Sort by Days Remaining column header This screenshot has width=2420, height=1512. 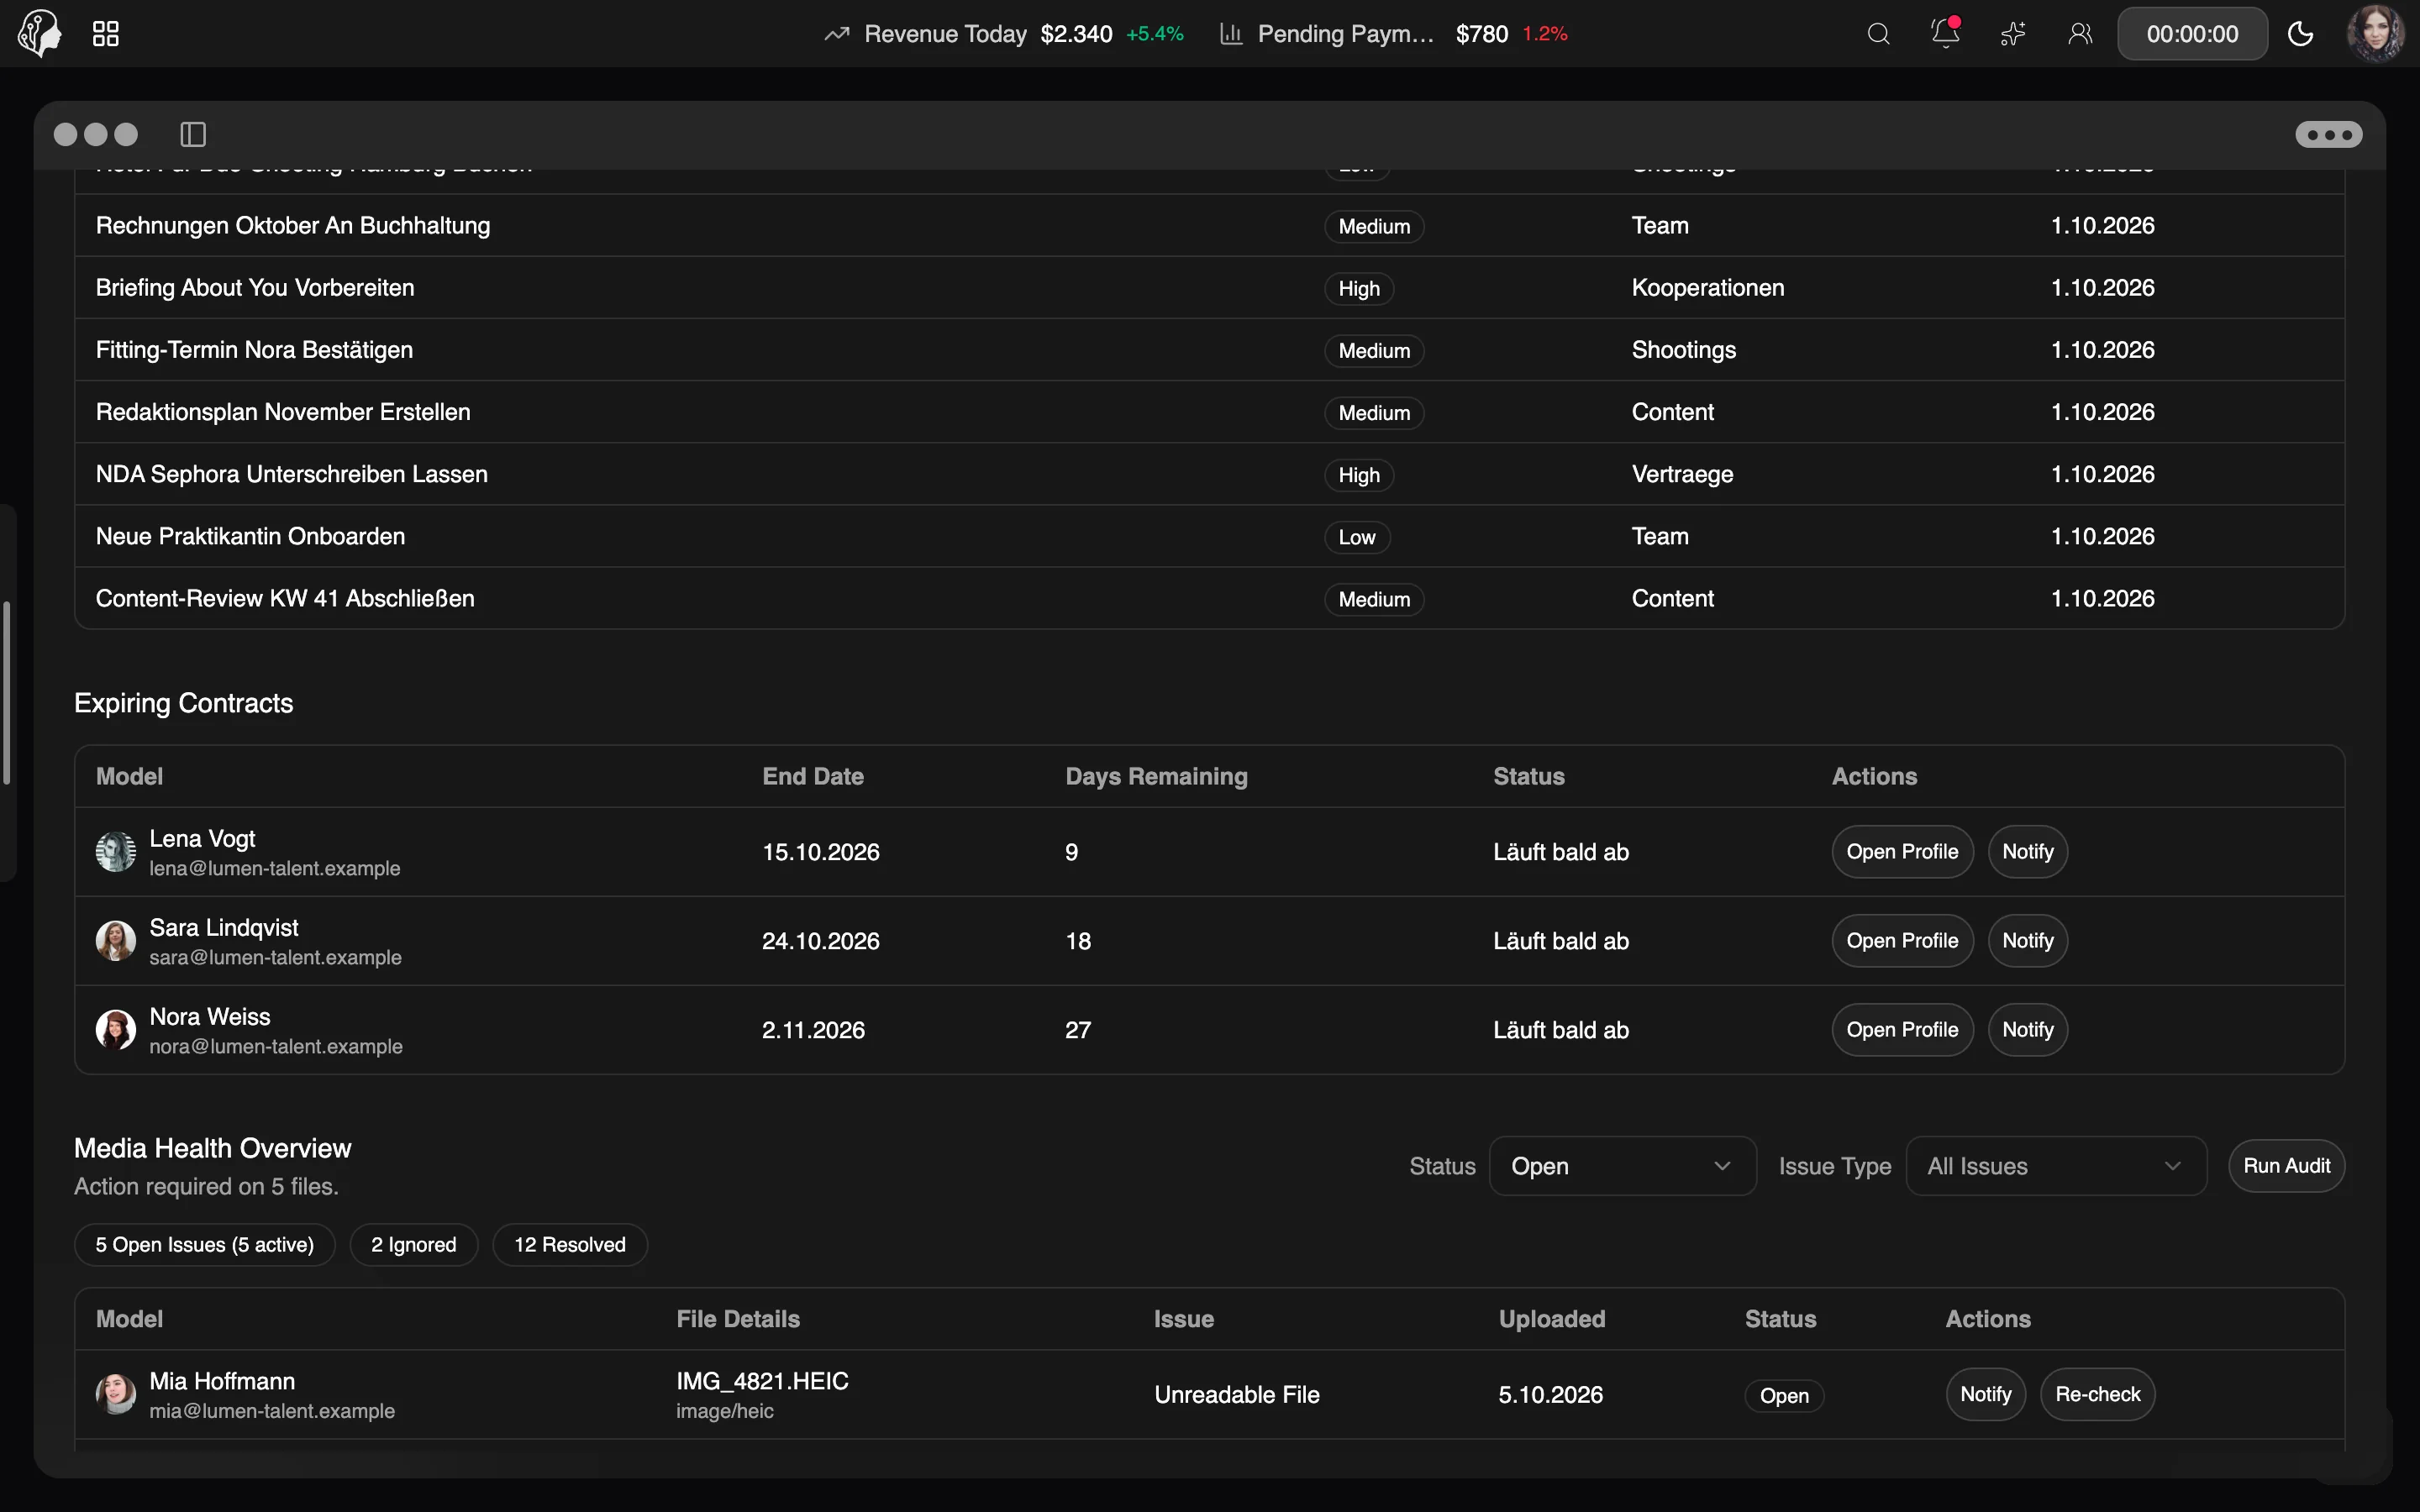1156,776
